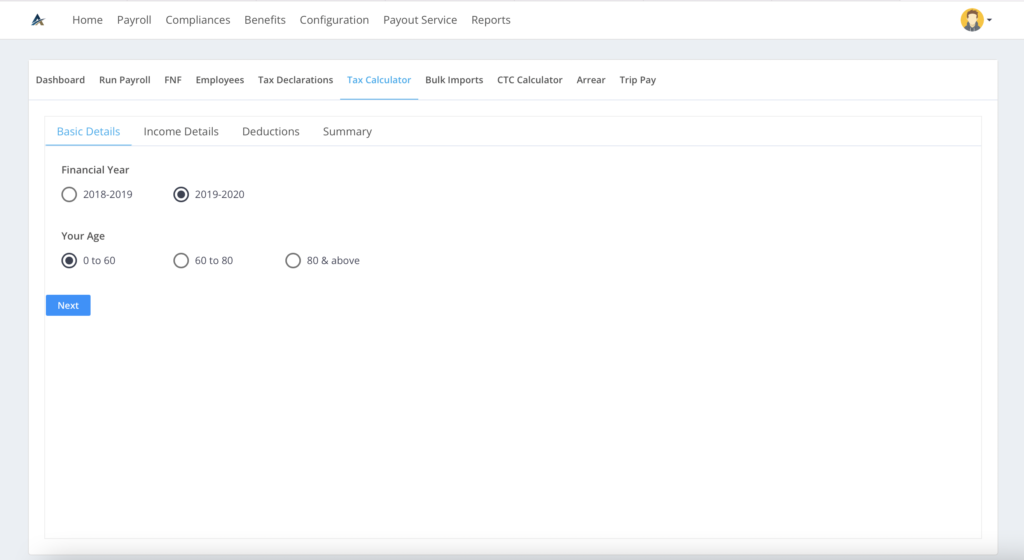1024x560 pixels.
Task: Click the Your Age label
Action: [83, 236]
